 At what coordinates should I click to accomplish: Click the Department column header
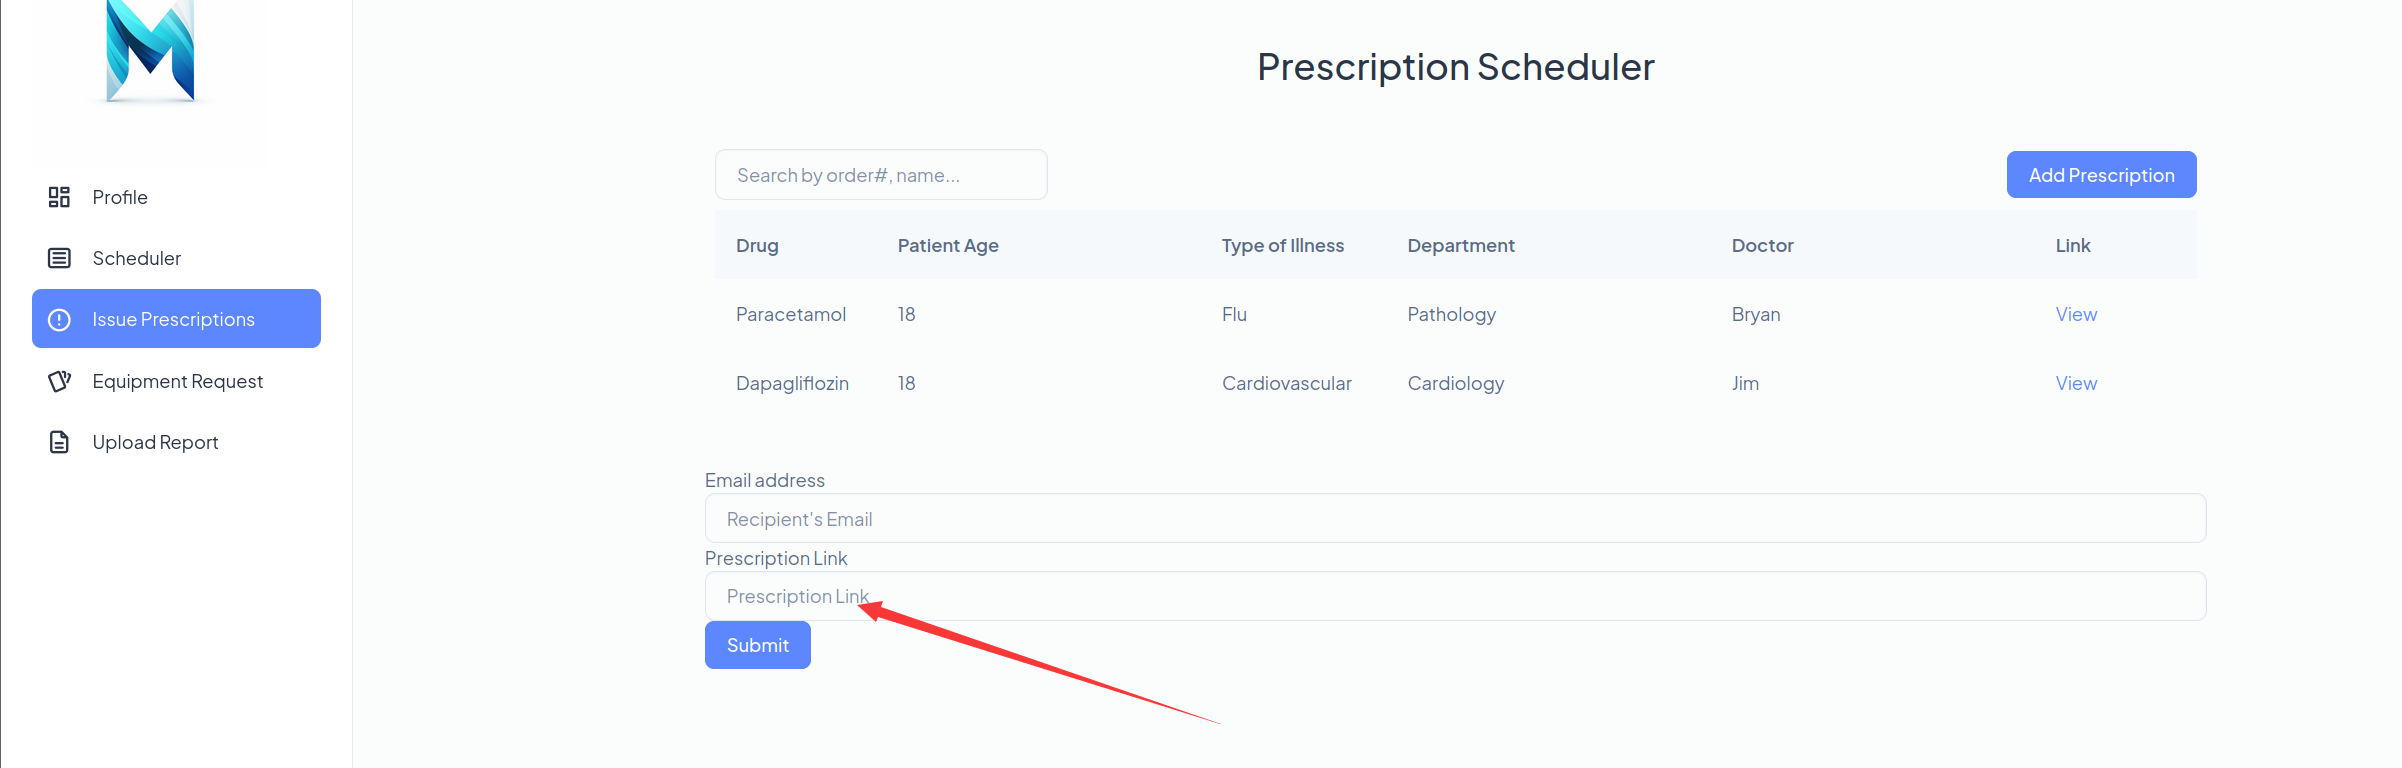coord(1461,245)
